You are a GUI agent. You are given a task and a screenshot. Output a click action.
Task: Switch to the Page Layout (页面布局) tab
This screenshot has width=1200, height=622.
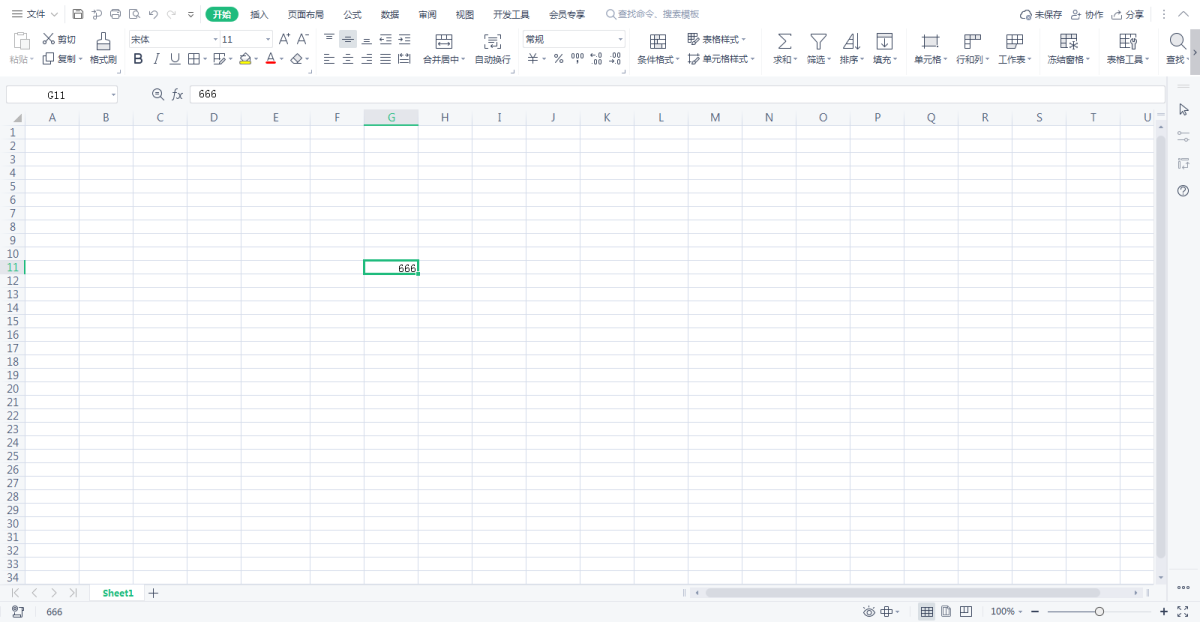306,15
